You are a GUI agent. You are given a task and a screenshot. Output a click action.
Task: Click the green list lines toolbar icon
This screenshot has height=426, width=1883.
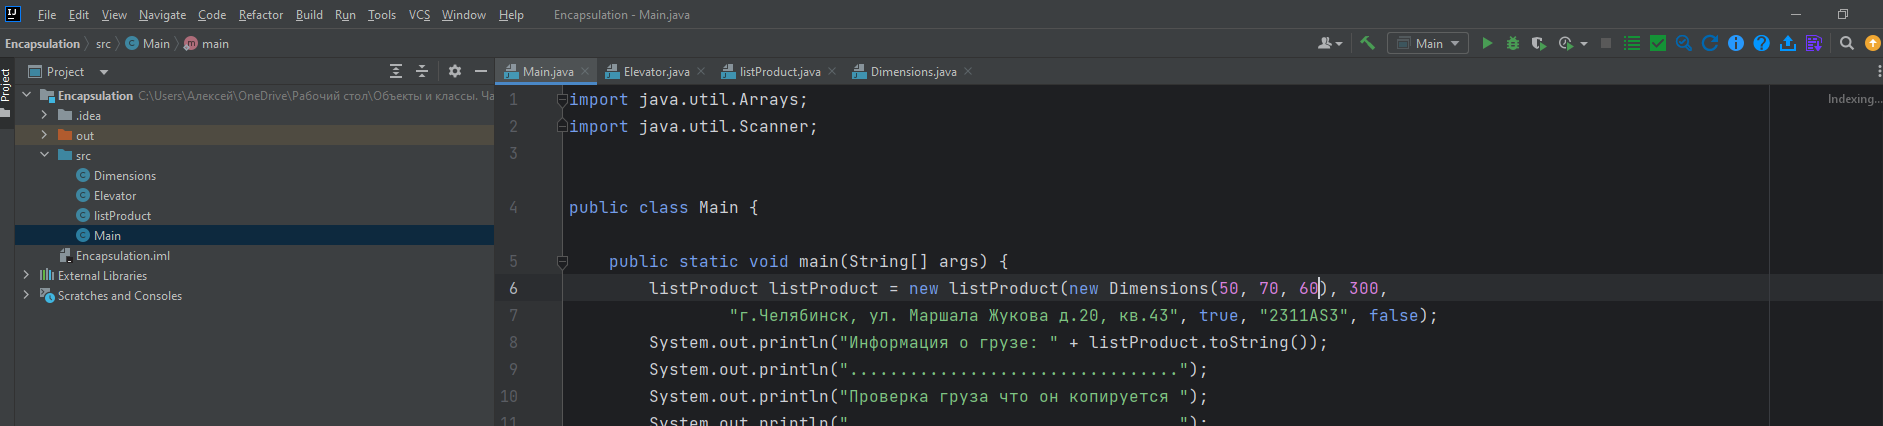point(1632,43)
